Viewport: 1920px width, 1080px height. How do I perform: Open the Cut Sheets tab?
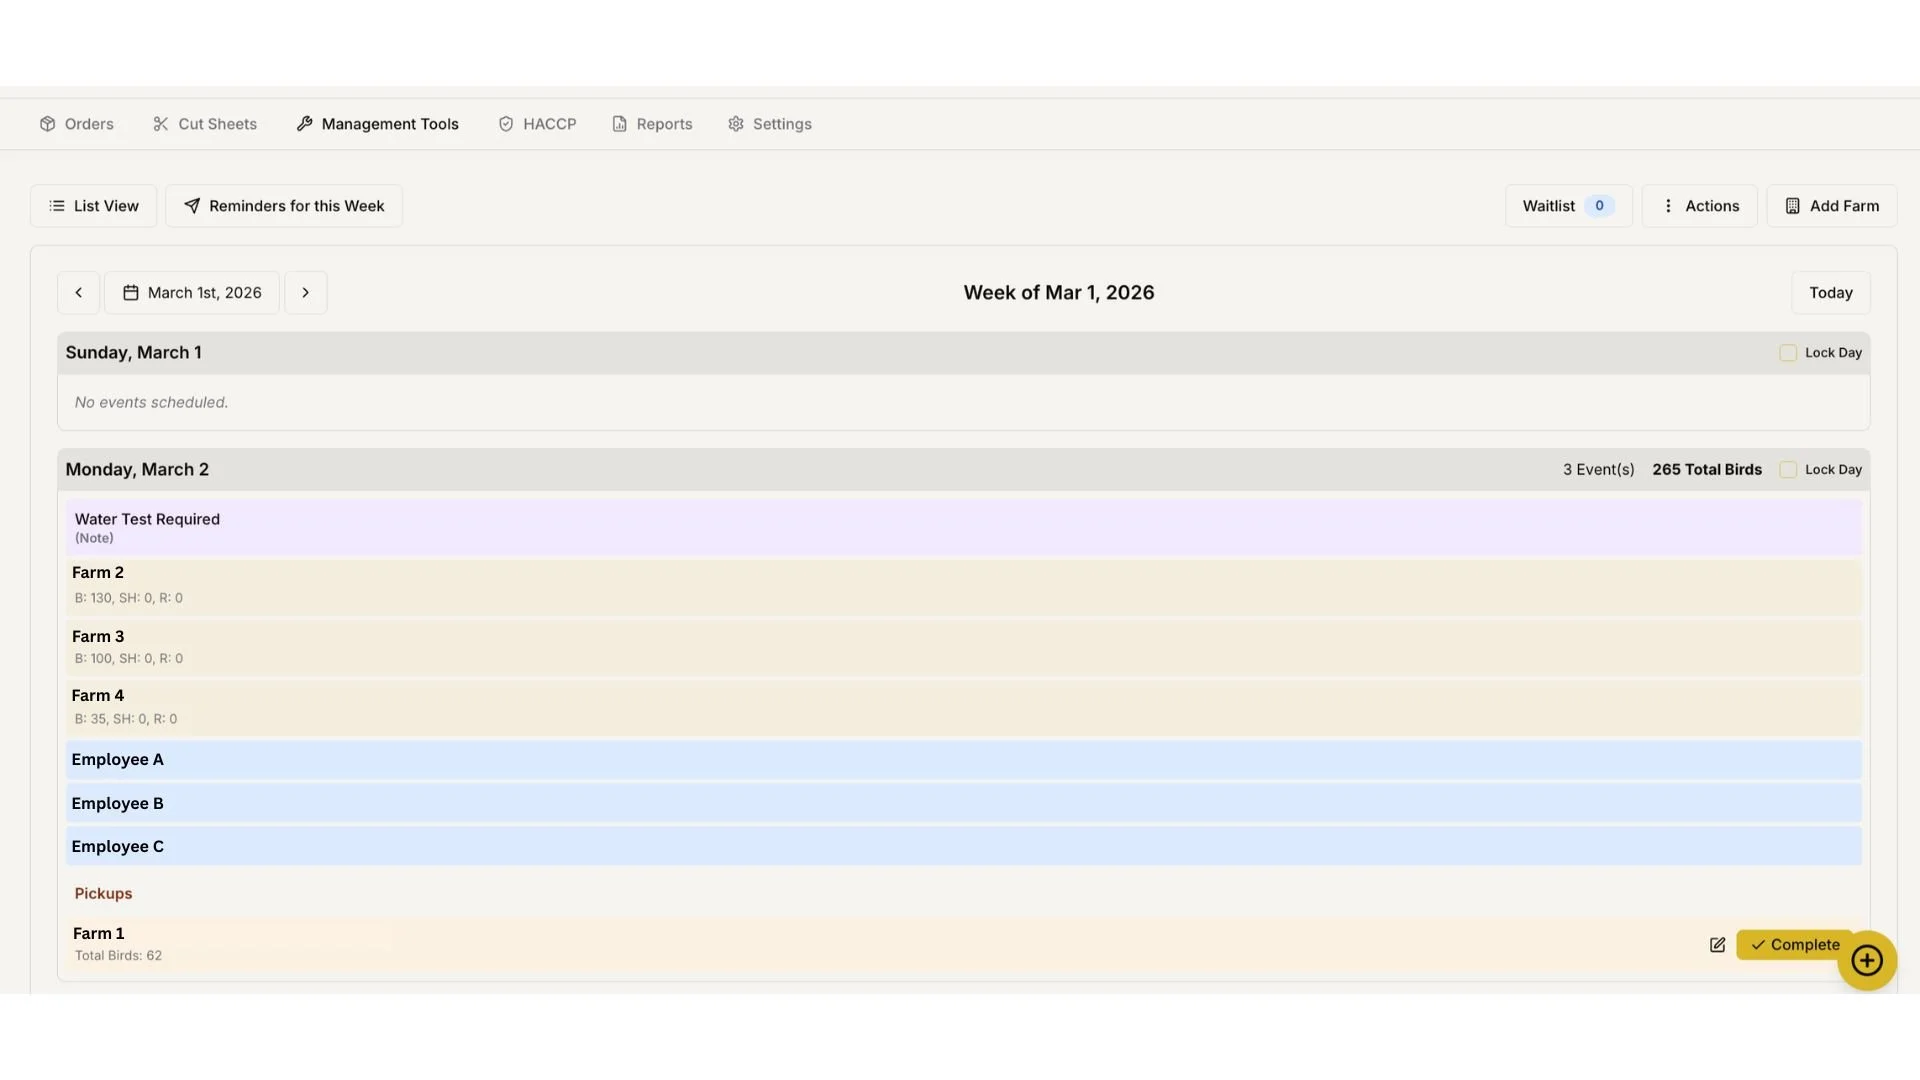205,124
